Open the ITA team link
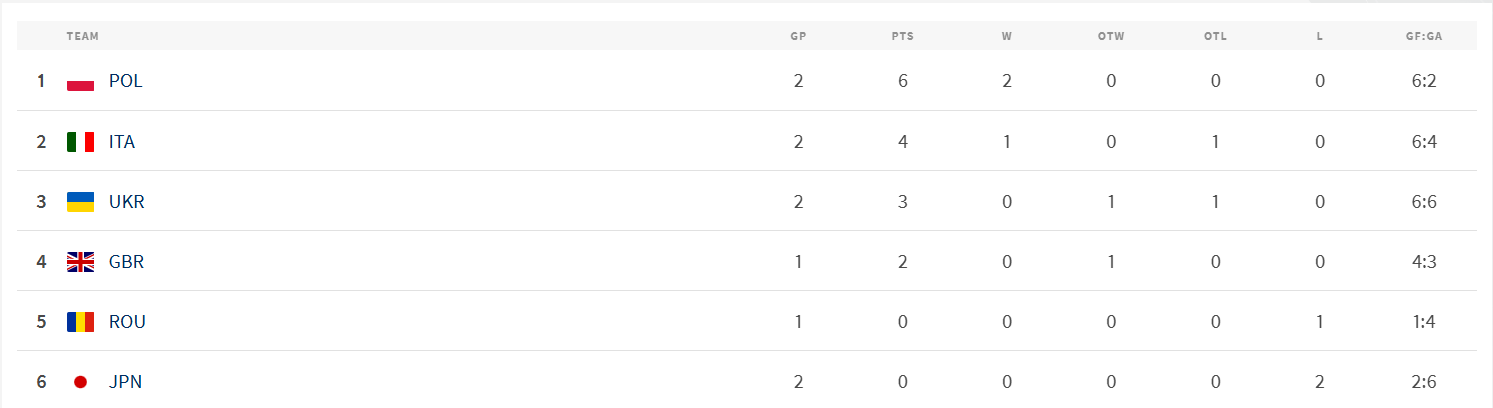Screen dimensions: 1493x408 click(x=122, y=142)
